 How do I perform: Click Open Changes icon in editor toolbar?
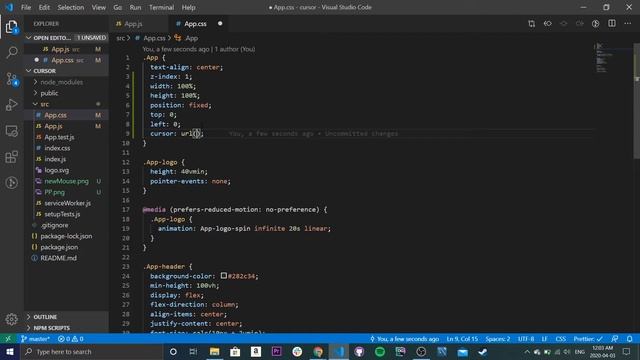click(x=531, y=24)
